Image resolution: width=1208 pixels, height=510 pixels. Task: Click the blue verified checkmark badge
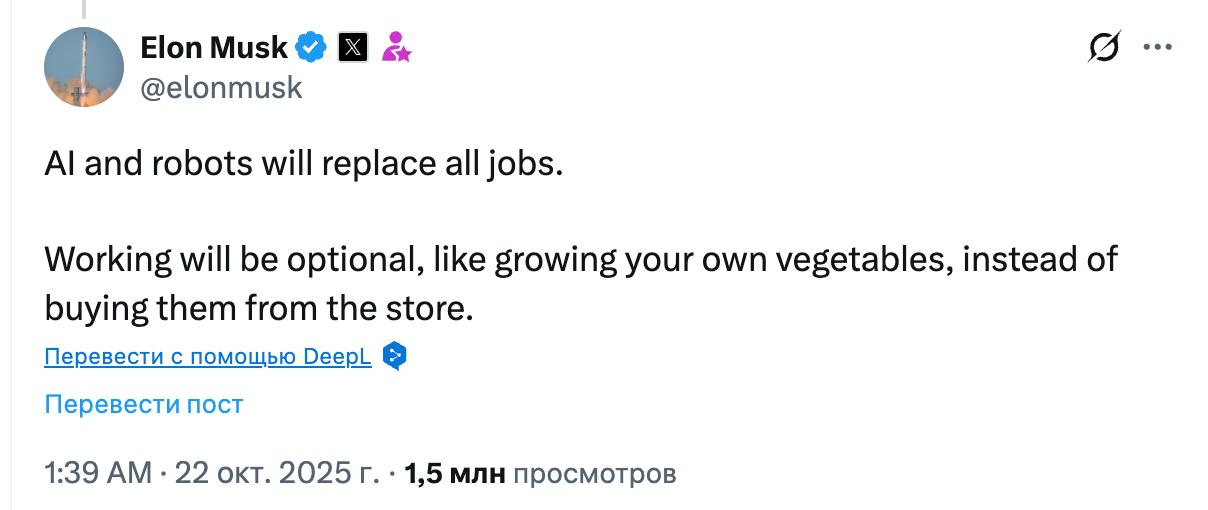(313, 47)
